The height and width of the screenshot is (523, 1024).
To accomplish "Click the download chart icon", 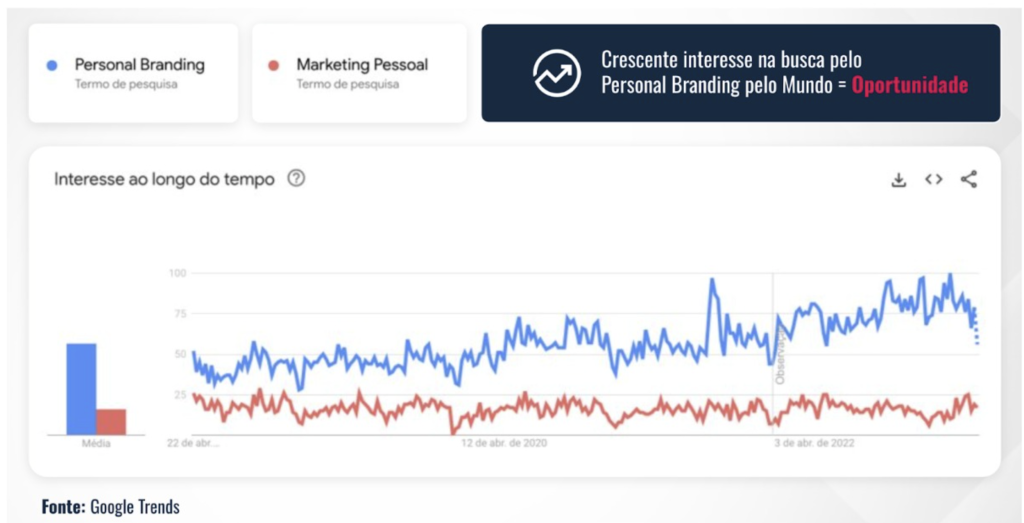I will [898, 180].
